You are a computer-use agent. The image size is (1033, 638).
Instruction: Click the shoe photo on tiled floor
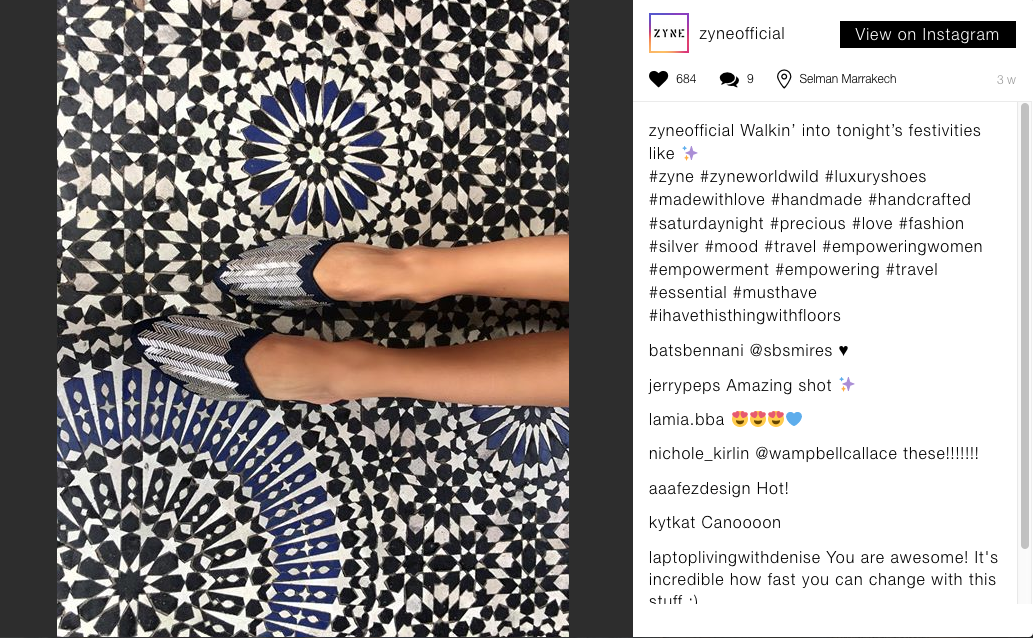pos(313,318)
